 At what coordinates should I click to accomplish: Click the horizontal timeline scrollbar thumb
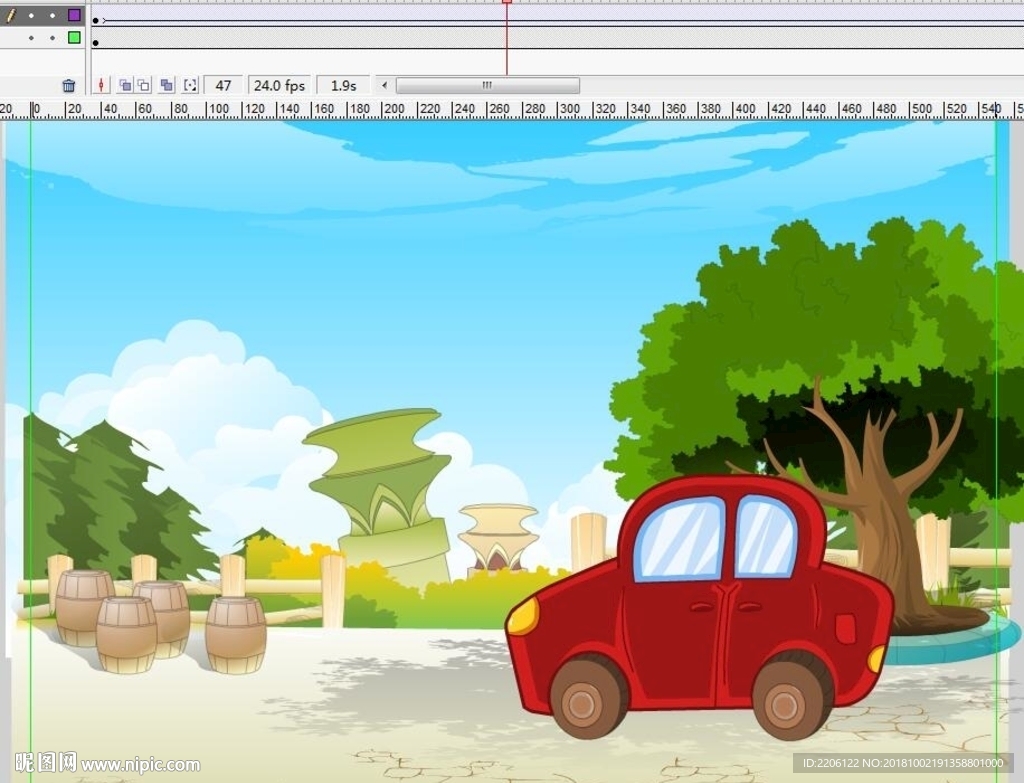pyautogui.click(x=487, y=85)
